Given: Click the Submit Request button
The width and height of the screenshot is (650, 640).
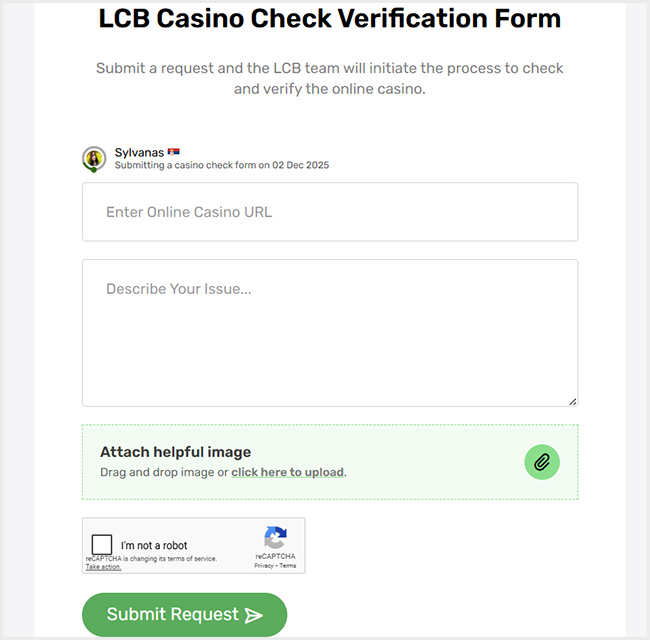Looking at the screenshot, I should coord(184,615).
